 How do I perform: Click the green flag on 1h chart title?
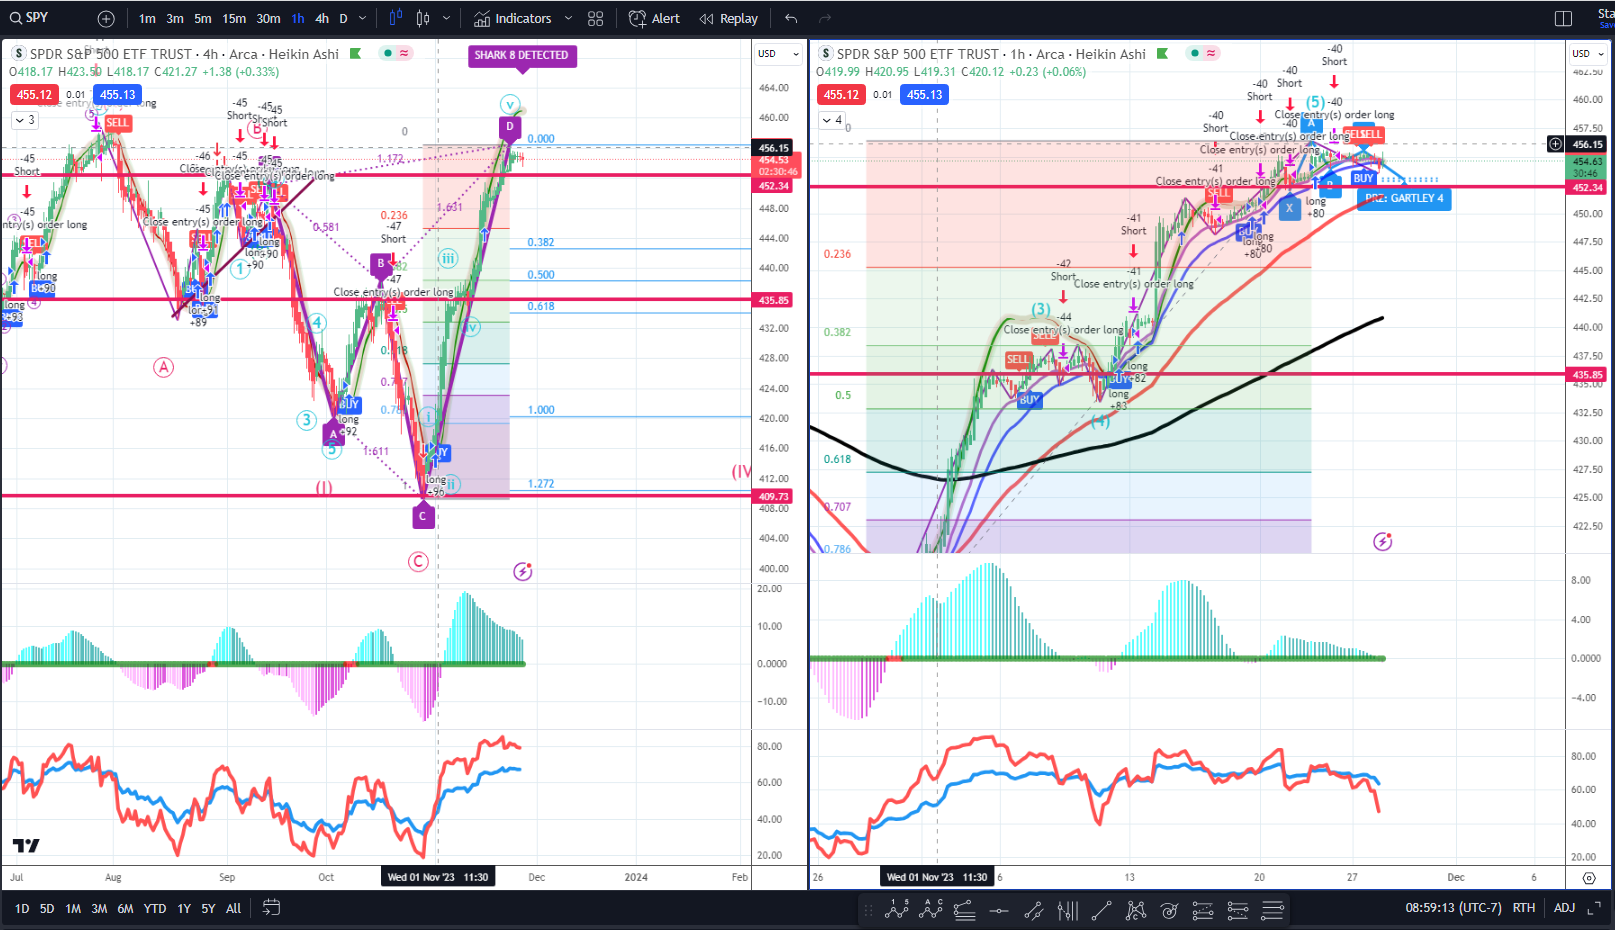click(x=1162, y=54)
